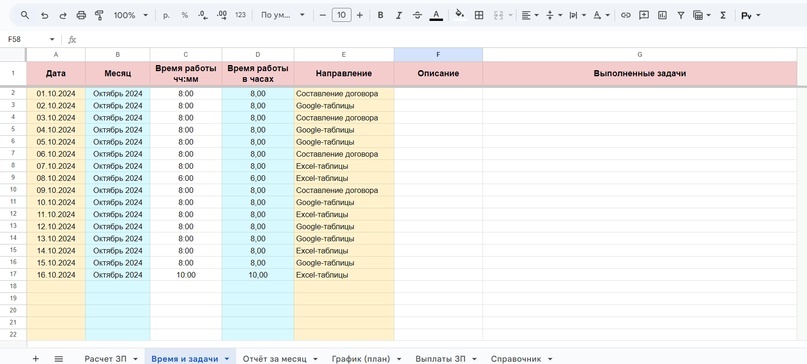Open vertical align options

(554, 15)
